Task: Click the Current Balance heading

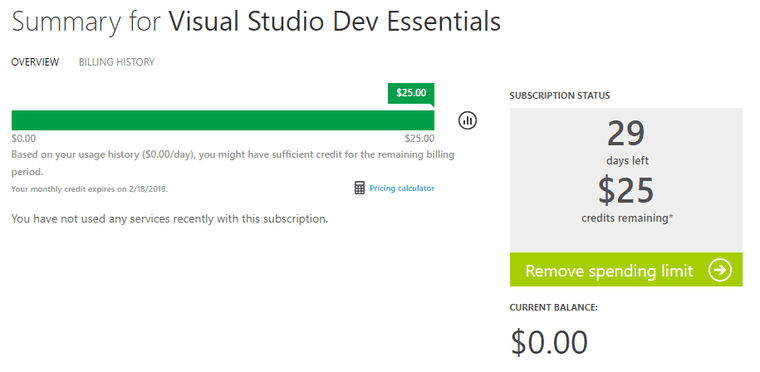Action: coord(554,307)
